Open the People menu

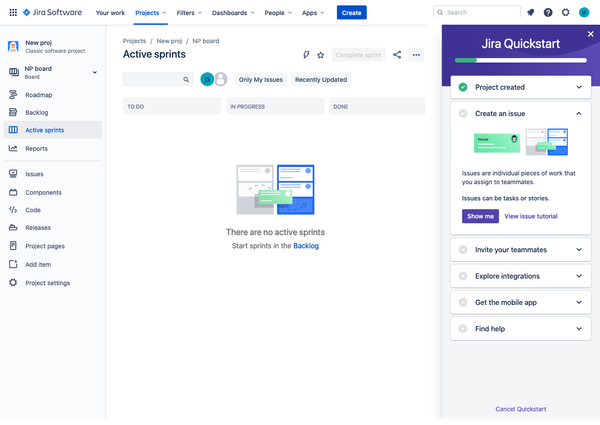278,13
